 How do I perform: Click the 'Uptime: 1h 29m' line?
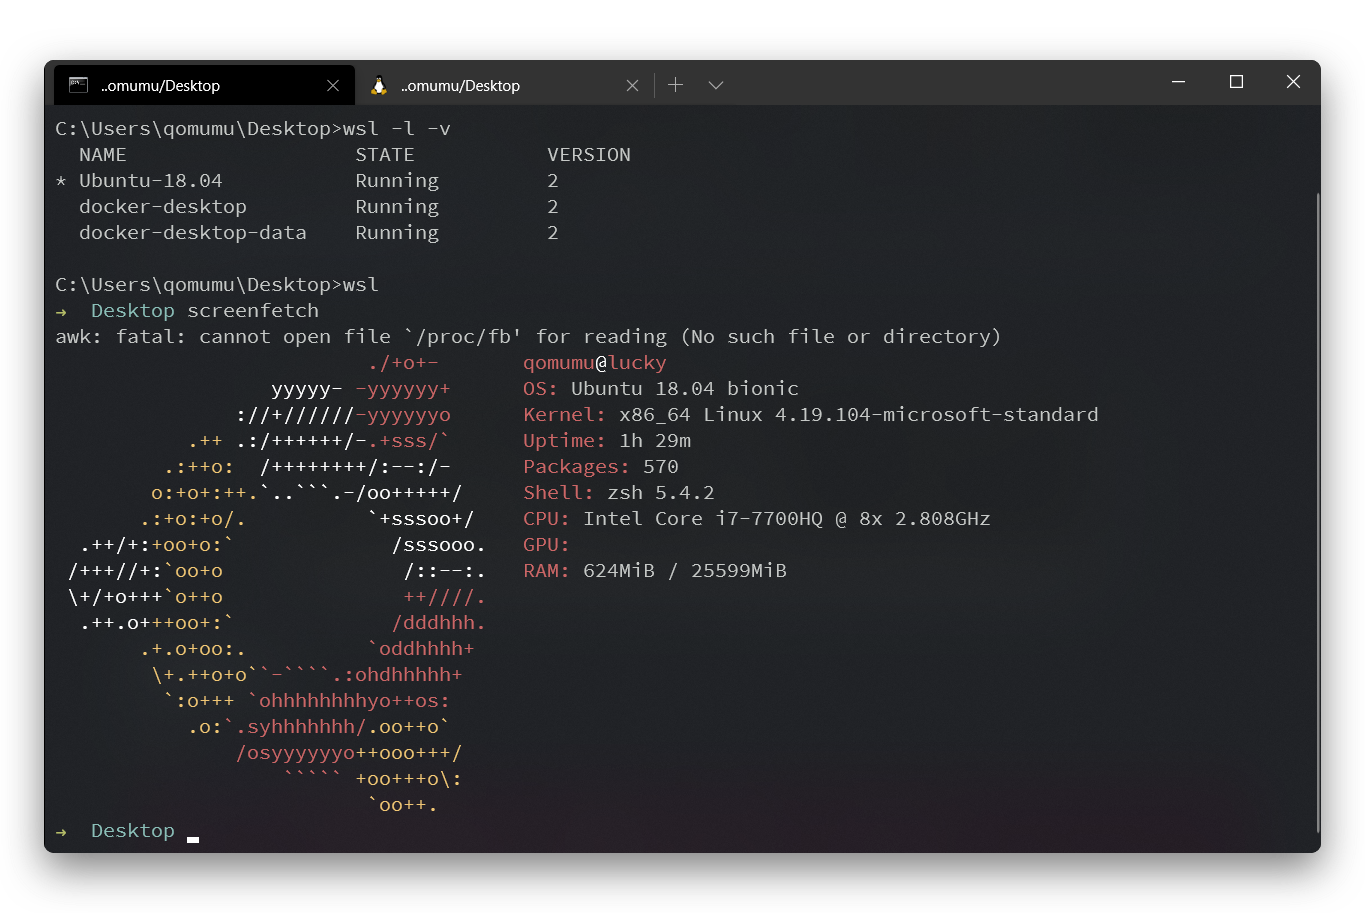coord(607,441)
